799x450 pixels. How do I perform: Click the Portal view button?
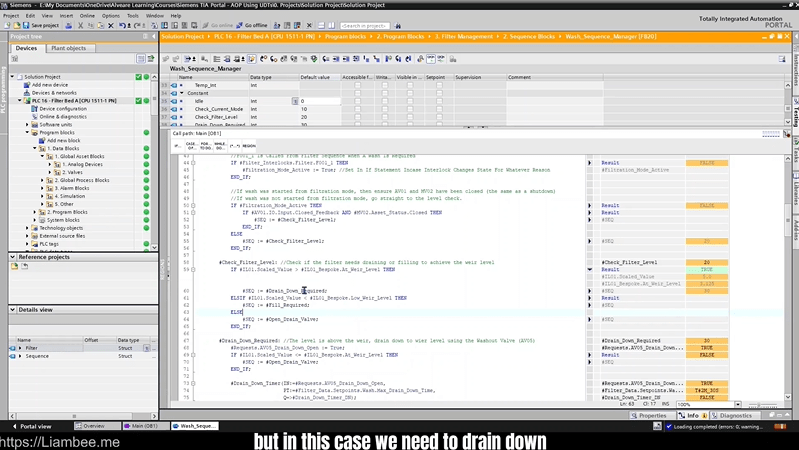pos(30,426)
